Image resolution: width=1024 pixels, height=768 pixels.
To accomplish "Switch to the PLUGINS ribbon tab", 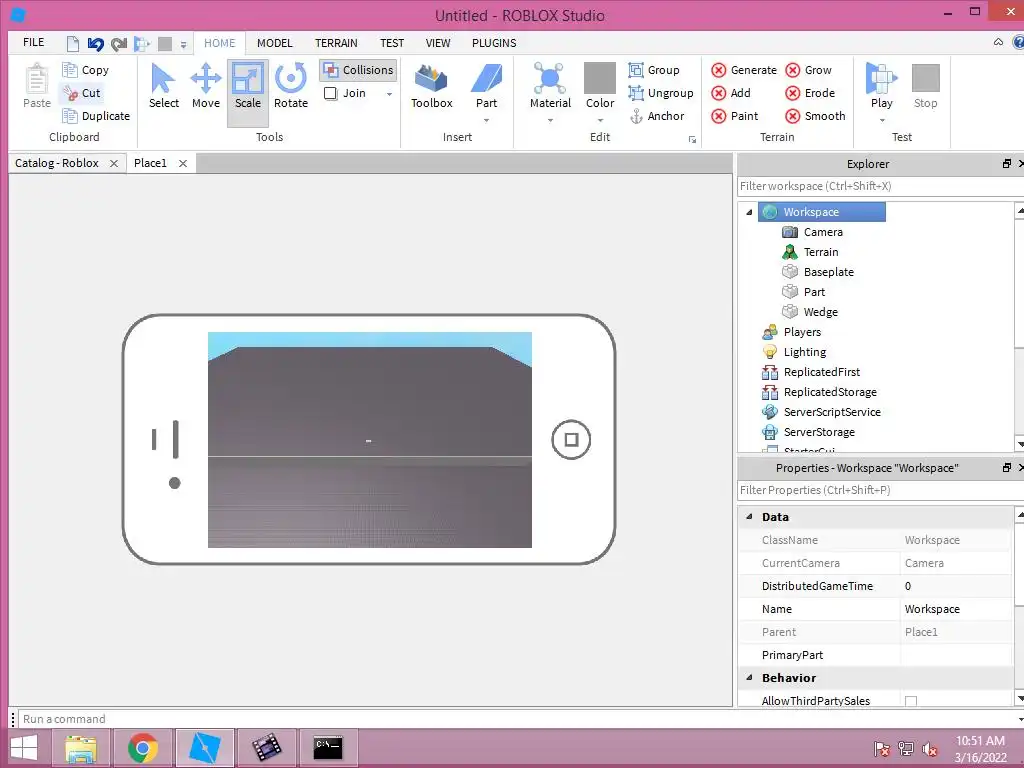I will 494,43.
